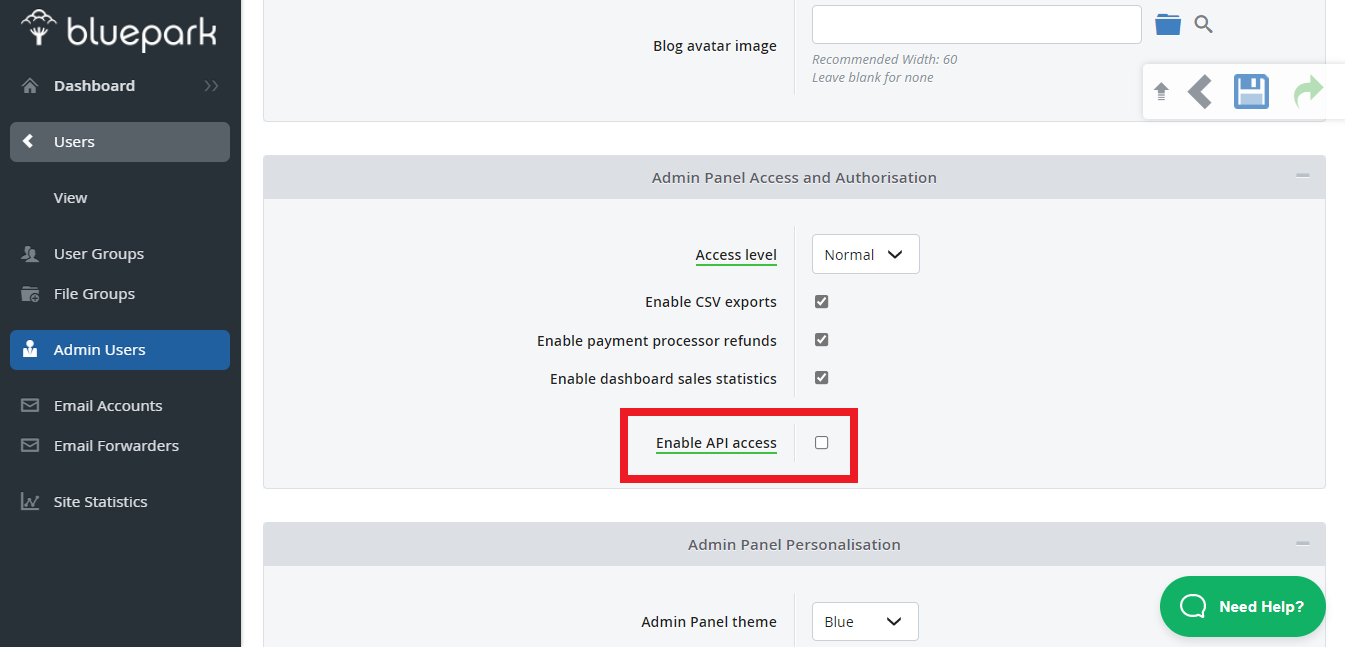Click the back chevron in floating toolbar
Image resolution: width=1345 pixels, height=647 pixels.
coord(1200,92)
